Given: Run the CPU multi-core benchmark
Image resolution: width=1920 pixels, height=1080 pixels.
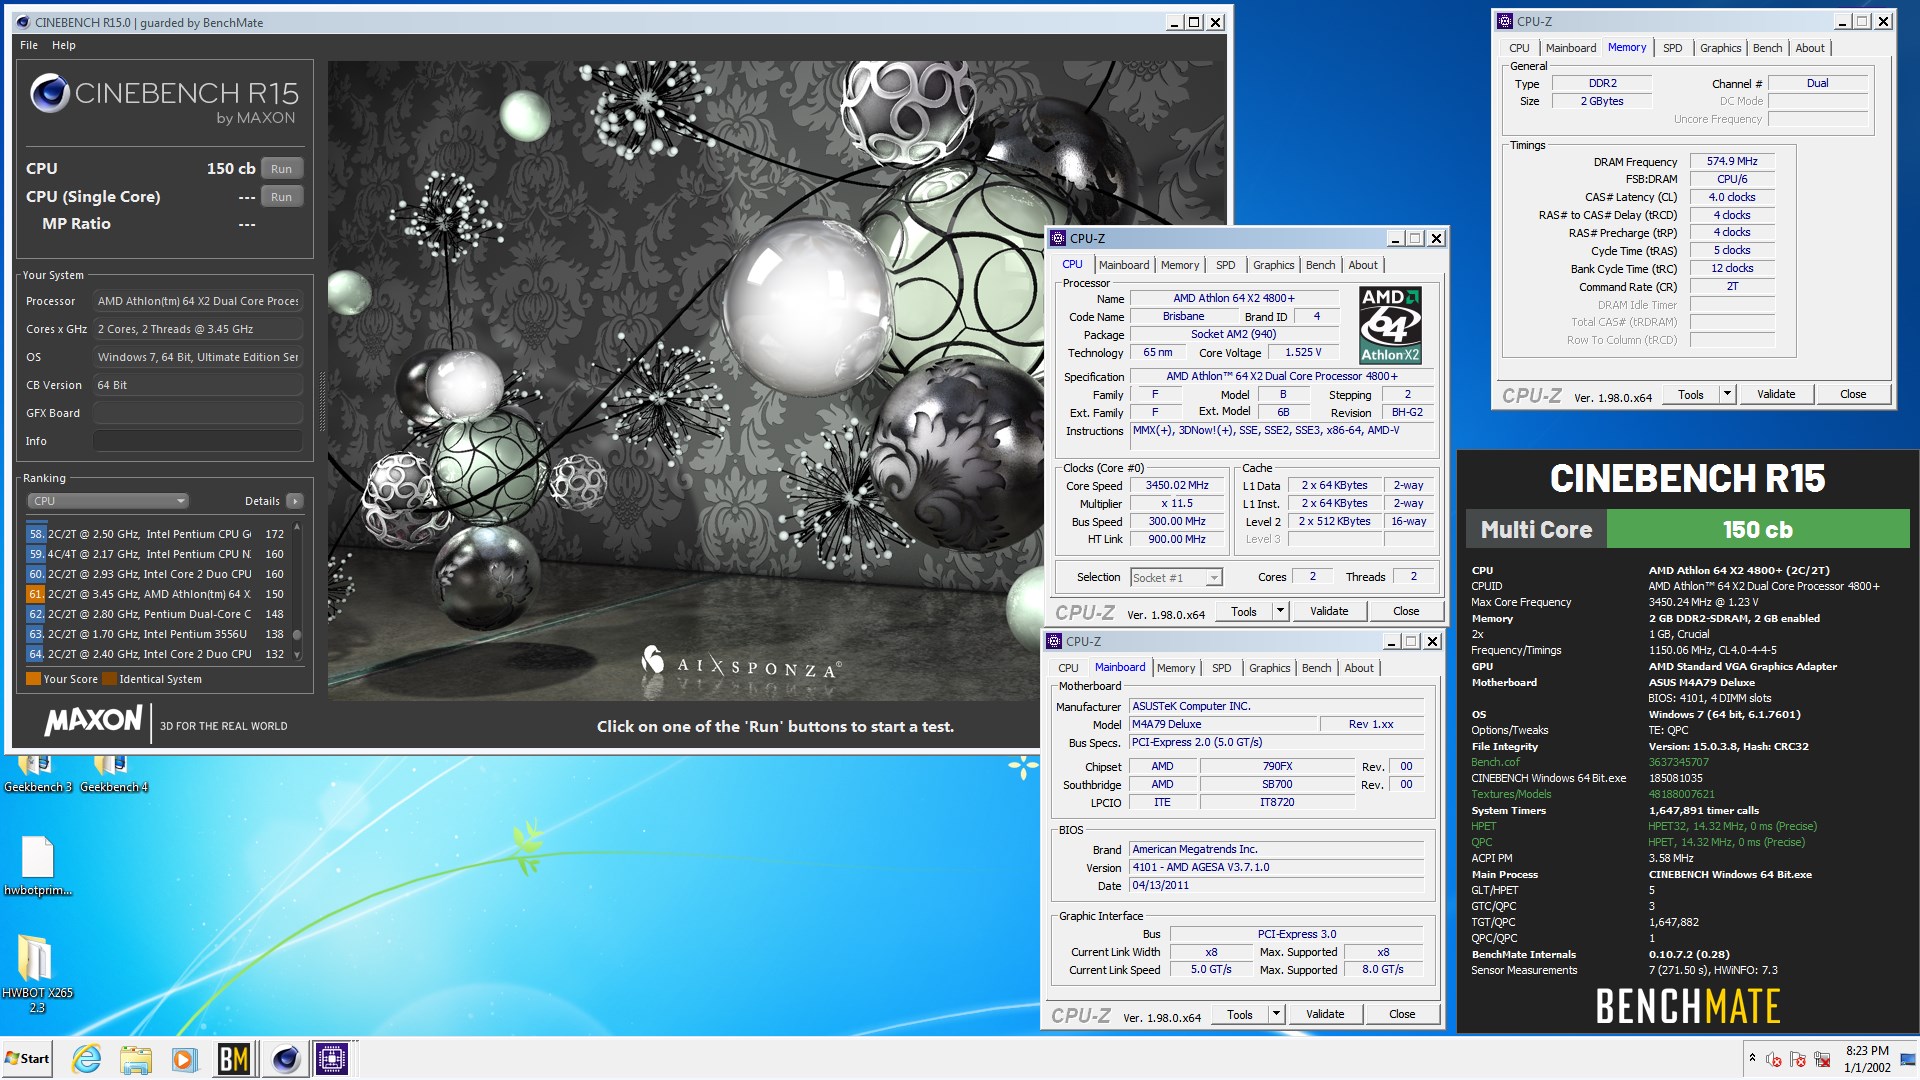Looking at the screenshot, I should point(281,169).
